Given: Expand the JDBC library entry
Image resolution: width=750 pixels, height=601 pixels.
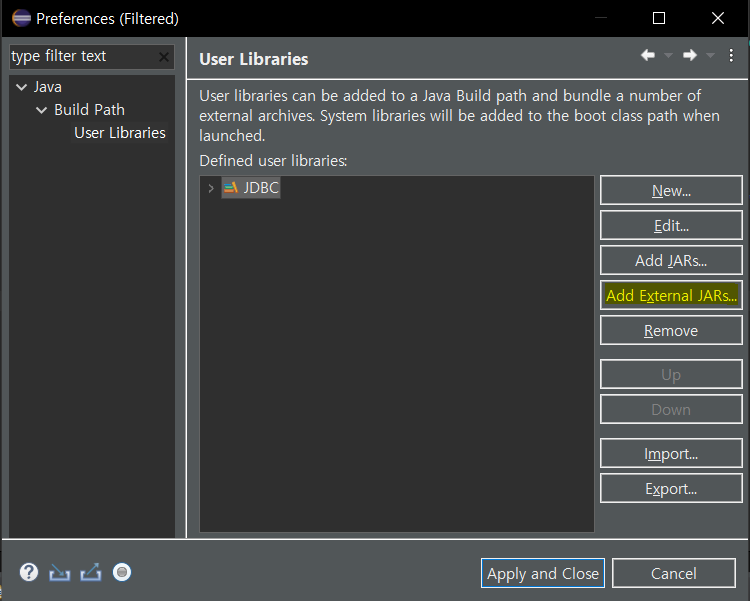Looking at the screenshot, I should 211,188.
